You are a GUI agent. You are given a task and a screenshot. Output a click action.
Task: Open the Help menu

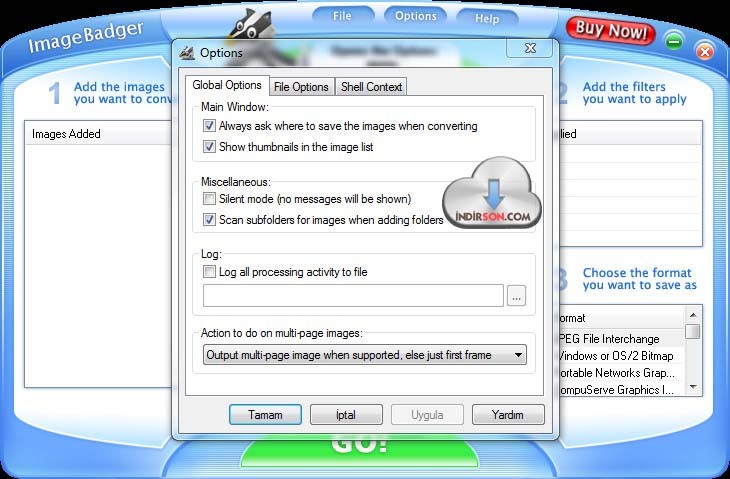pyautogui.click(x=487, y=19)
